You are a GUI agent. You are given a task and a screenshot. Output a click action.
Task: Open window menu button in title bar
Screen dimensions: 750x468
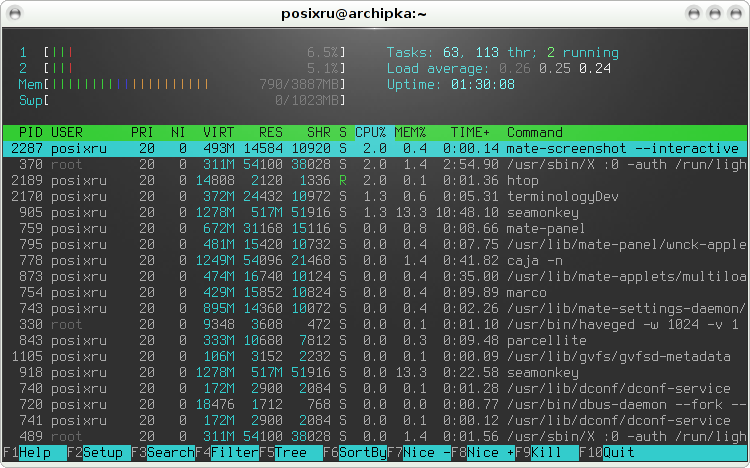[x=15, y=13]
